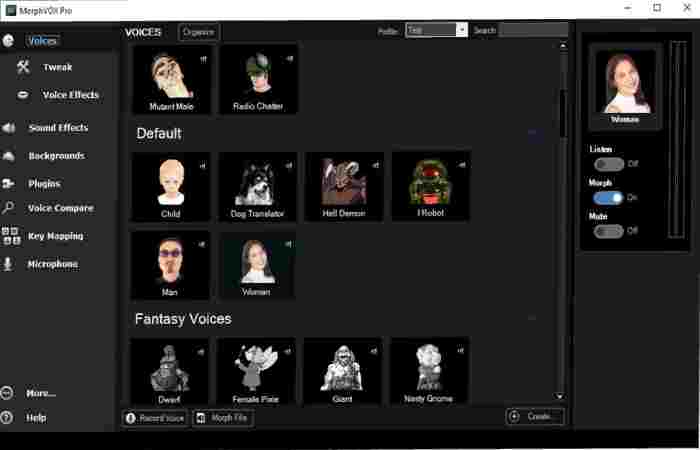Click signal bars icon on Child card

pos(202,166)
